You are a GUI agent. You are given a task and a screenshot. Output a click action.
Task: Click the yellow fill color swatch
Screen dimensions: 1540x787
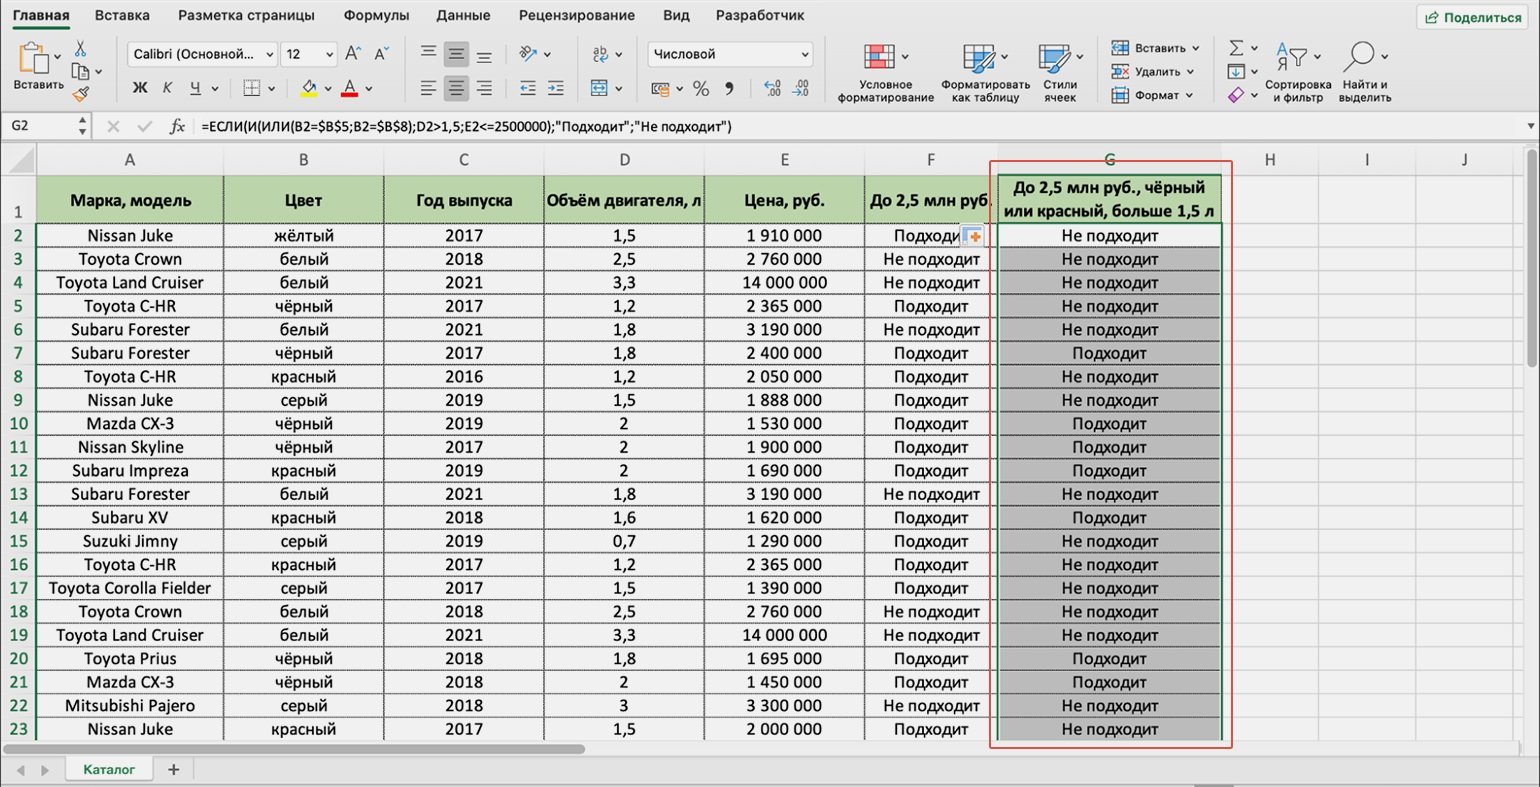[309, 89]
